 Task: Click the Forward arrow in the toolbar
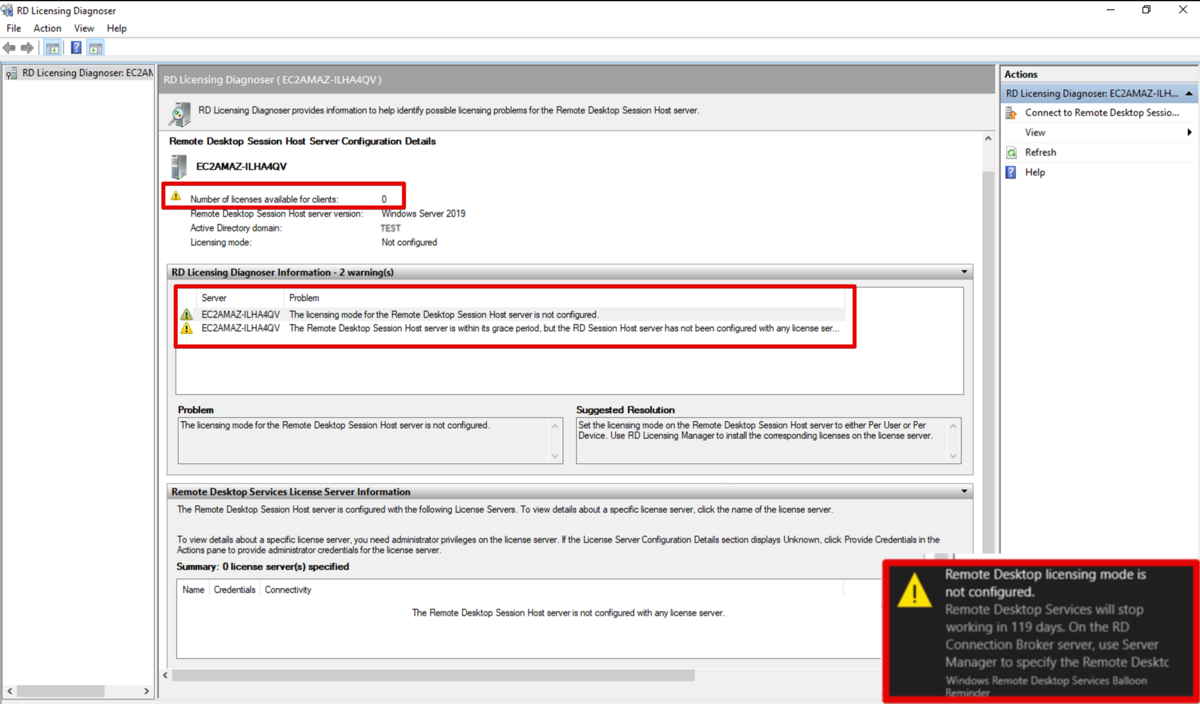tap(27, 48)
